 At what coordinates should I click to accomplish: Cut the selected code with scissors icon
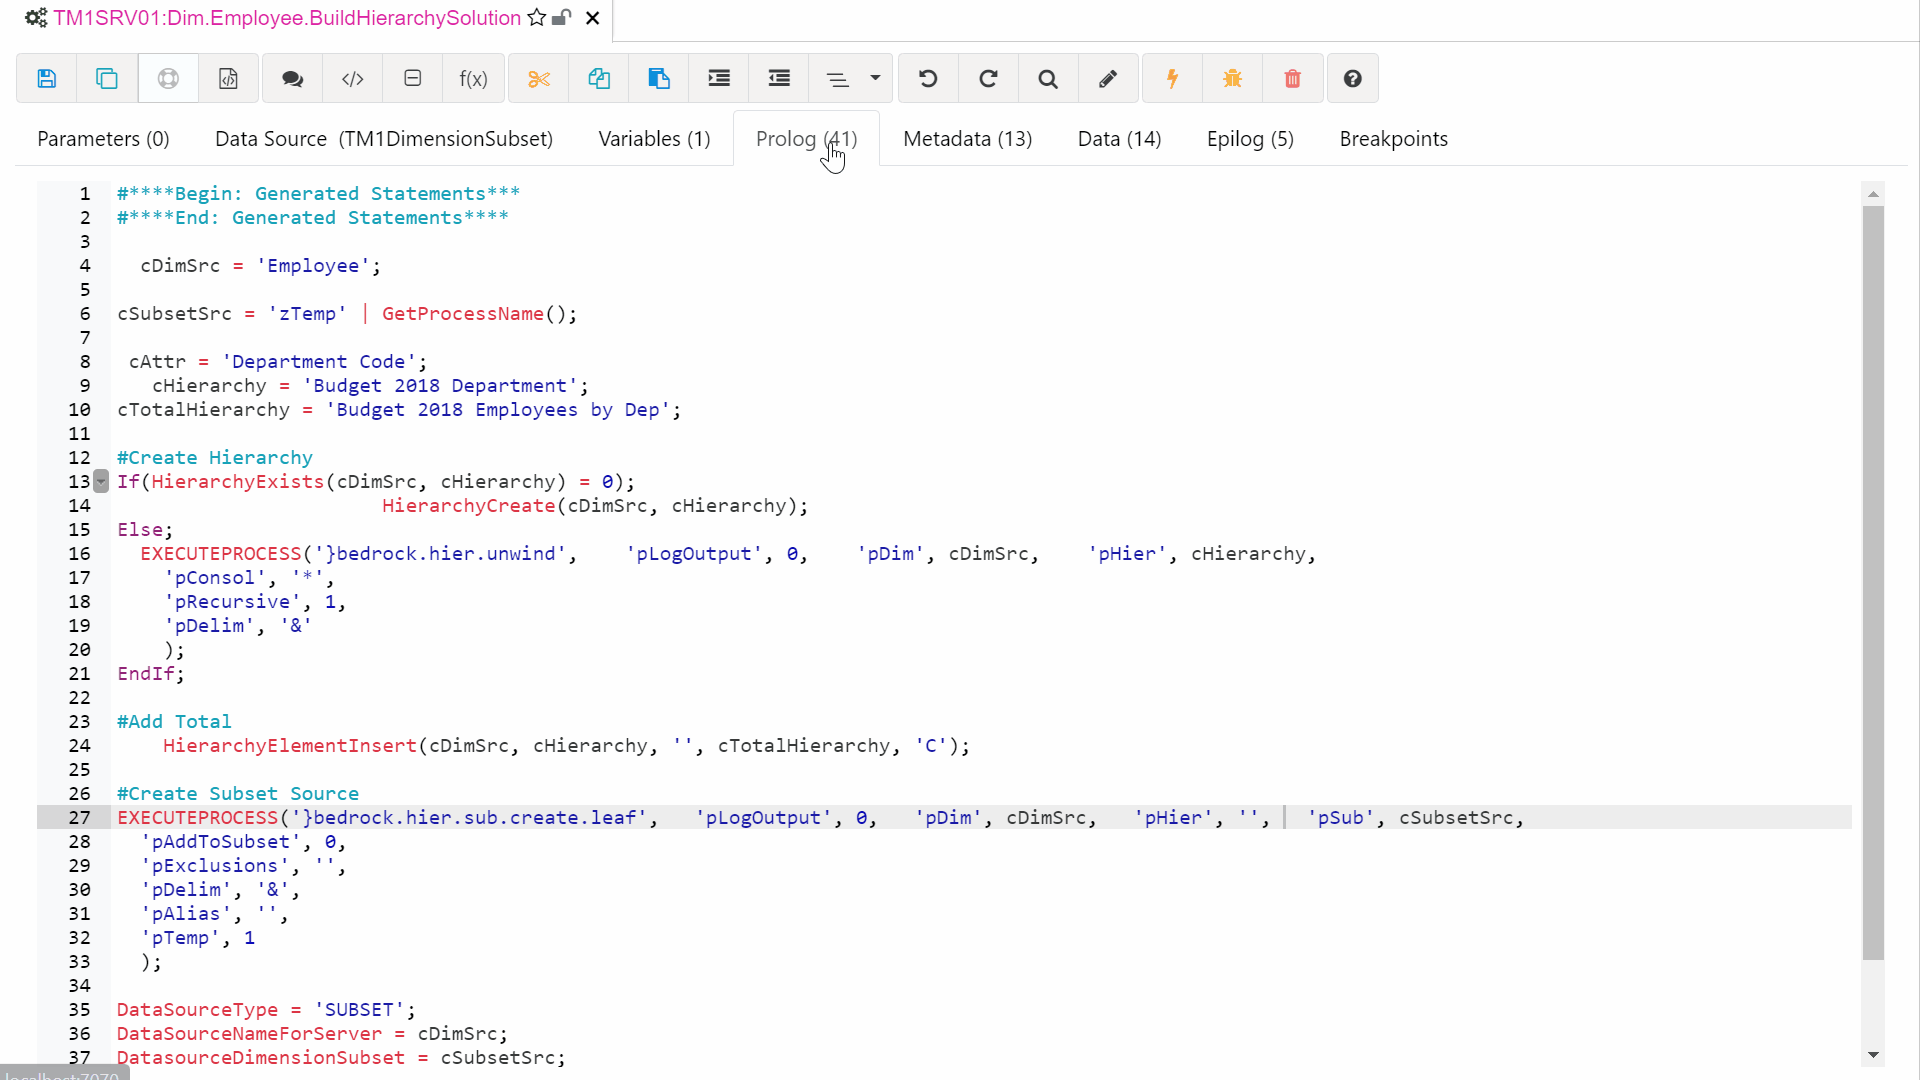click(539, 78)
